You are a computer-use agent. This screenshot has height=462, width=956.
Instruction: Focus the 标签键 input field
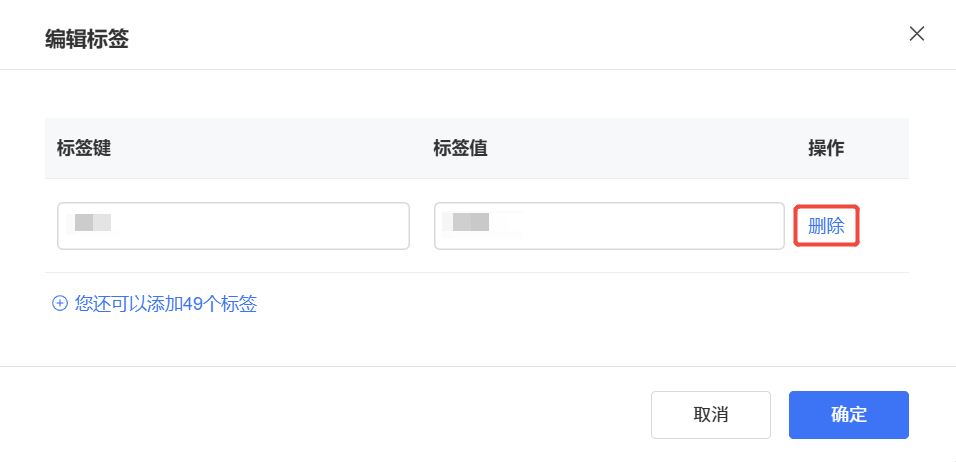point(233,226)
